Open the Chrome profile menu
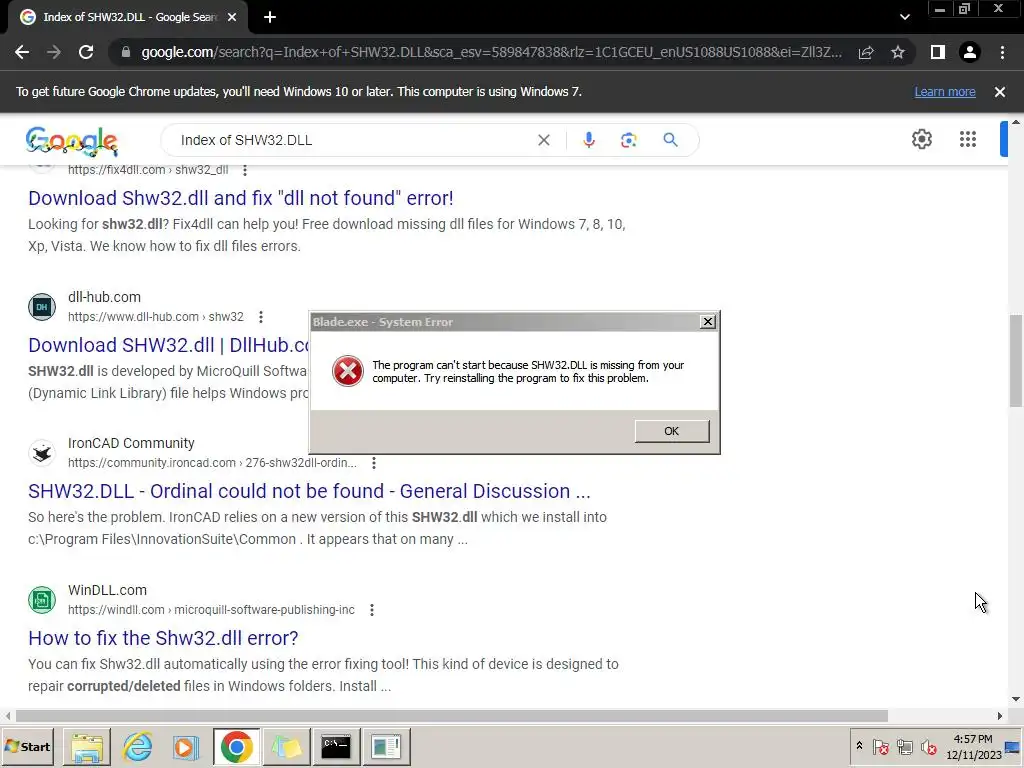1024x768 pixels. 970,52
